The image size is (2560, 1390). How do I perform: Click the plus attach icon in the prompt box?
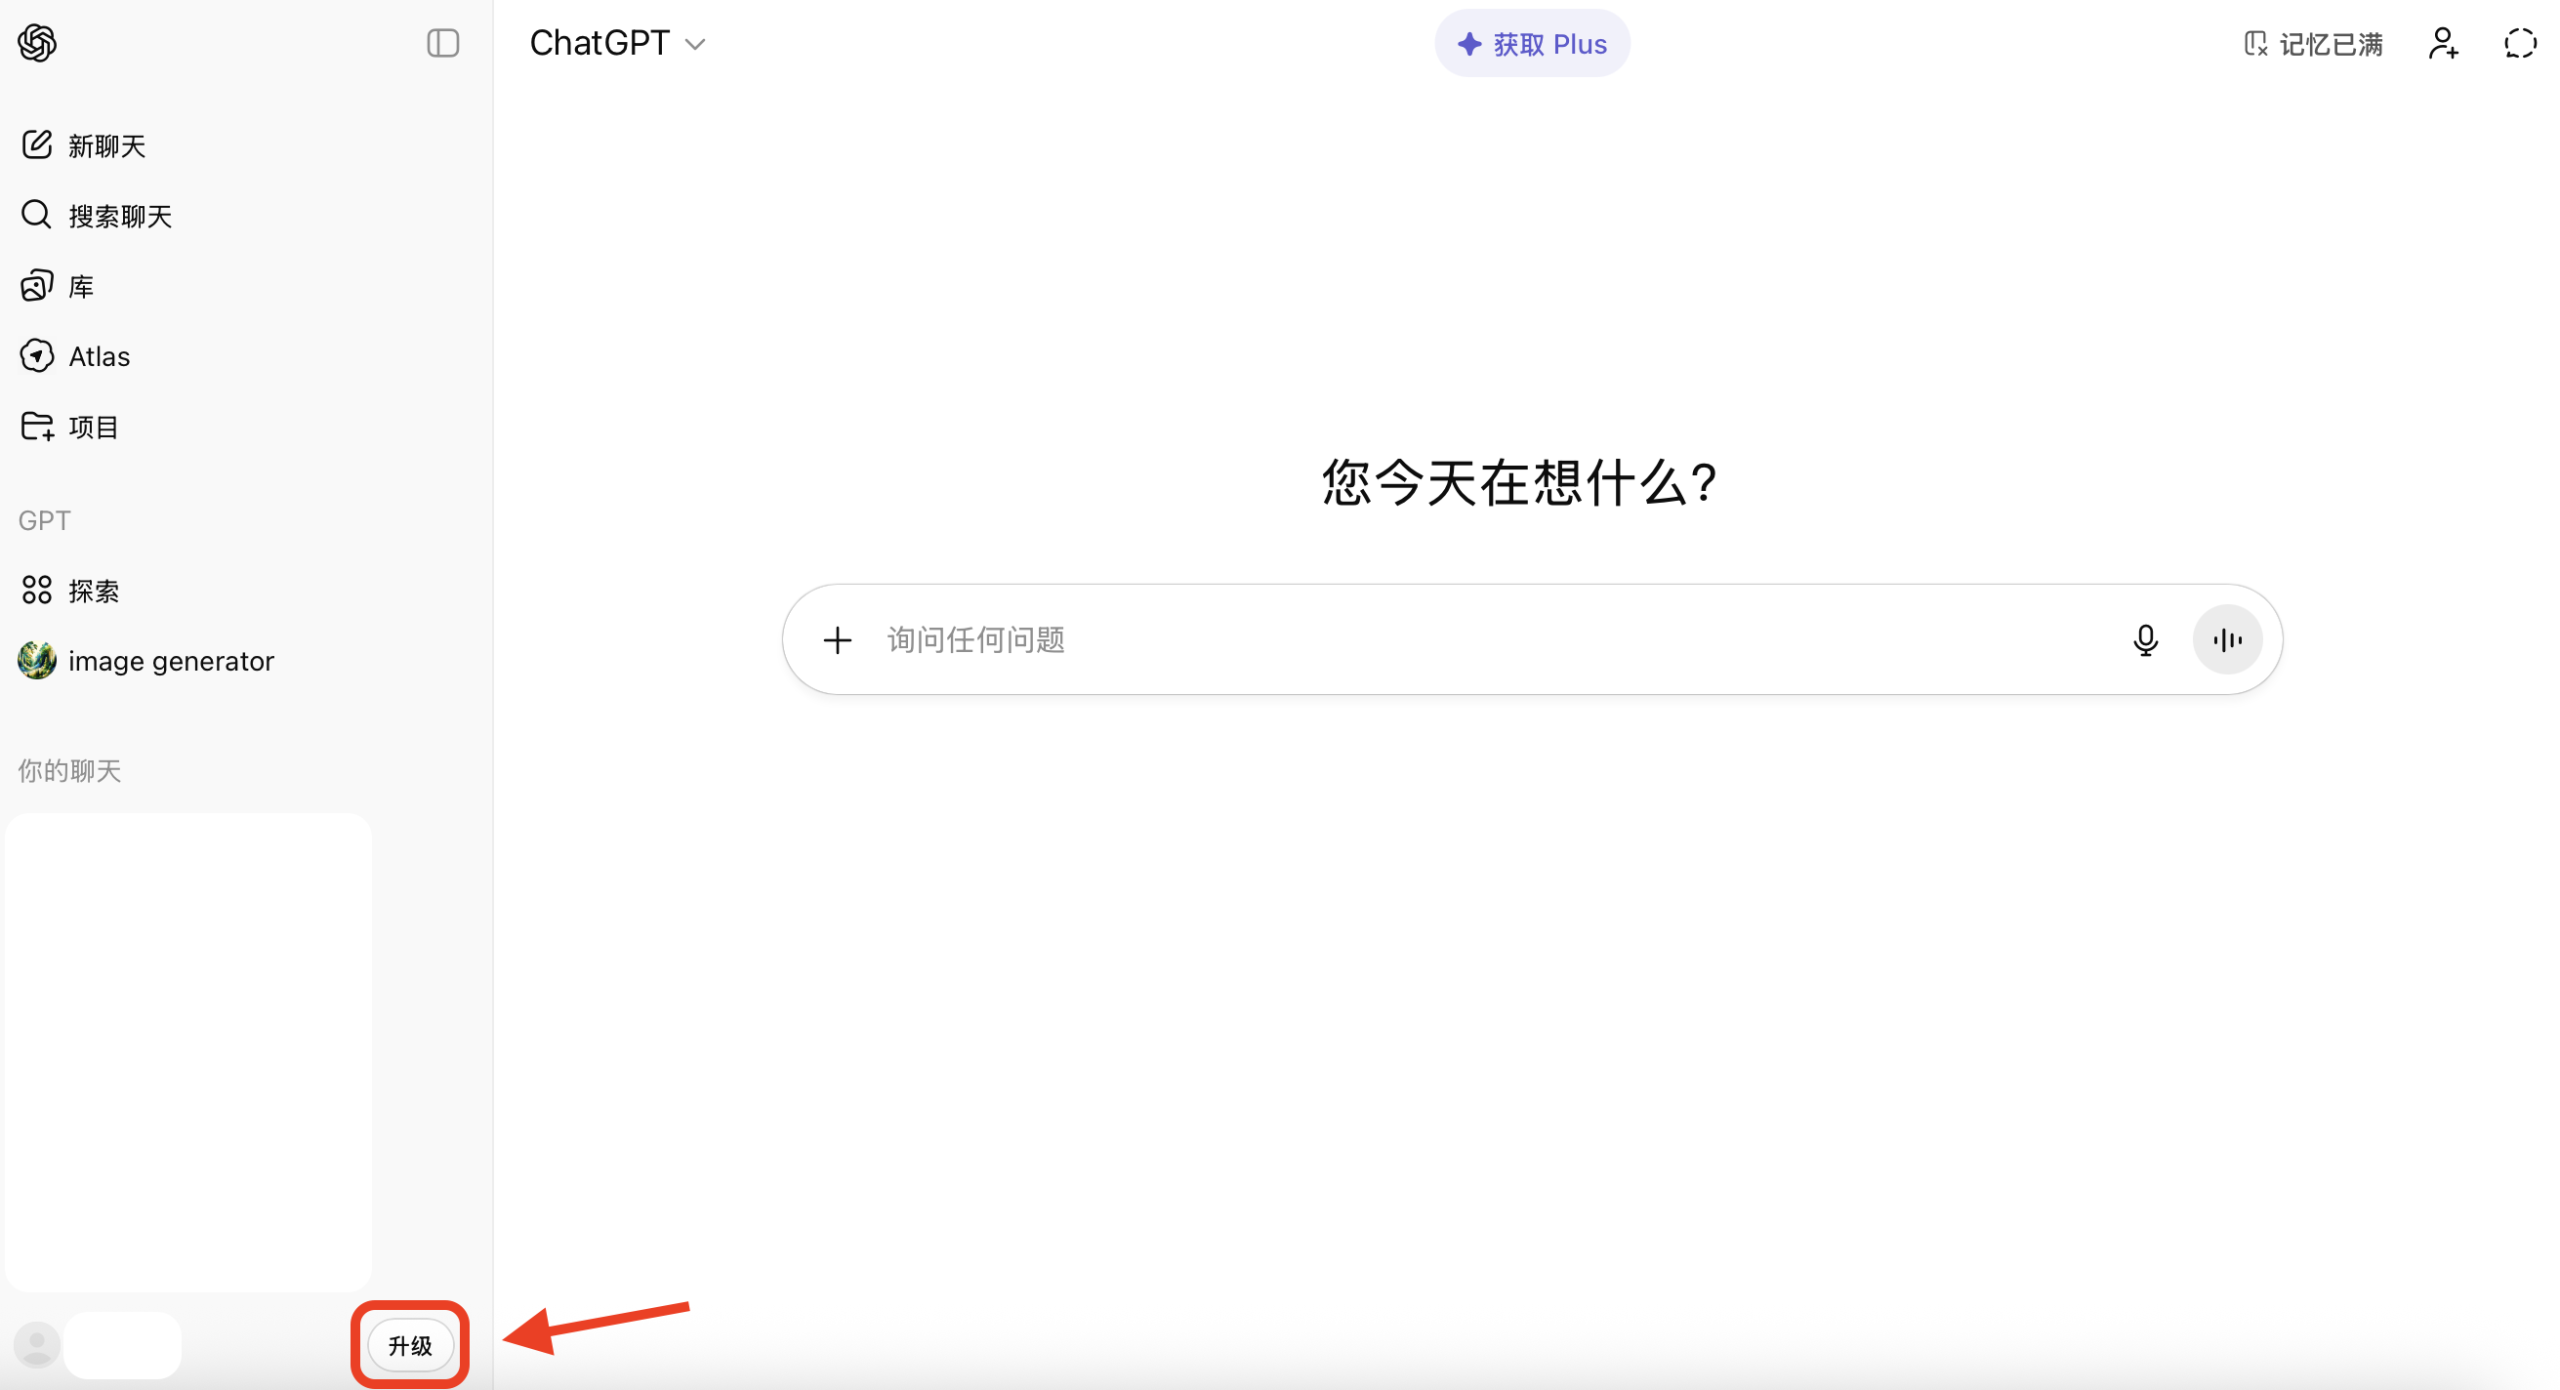(x=837, y=640)
